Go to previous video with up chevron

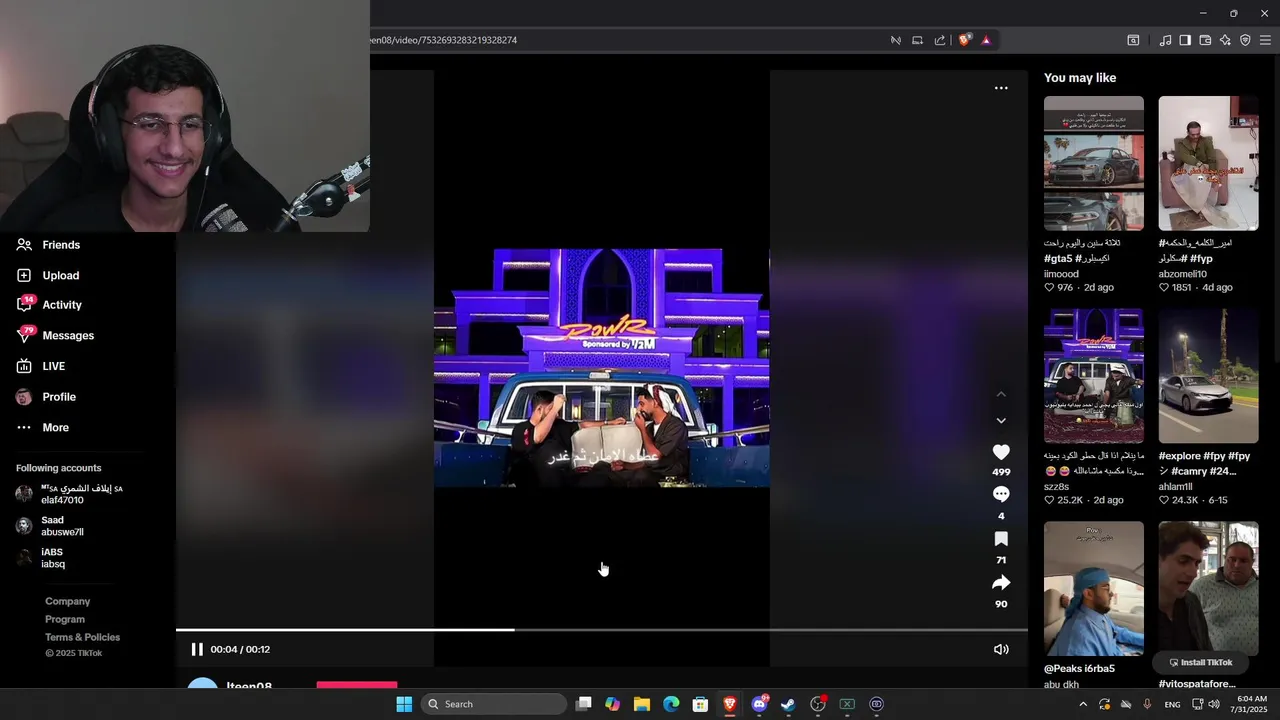(1001, 395)
